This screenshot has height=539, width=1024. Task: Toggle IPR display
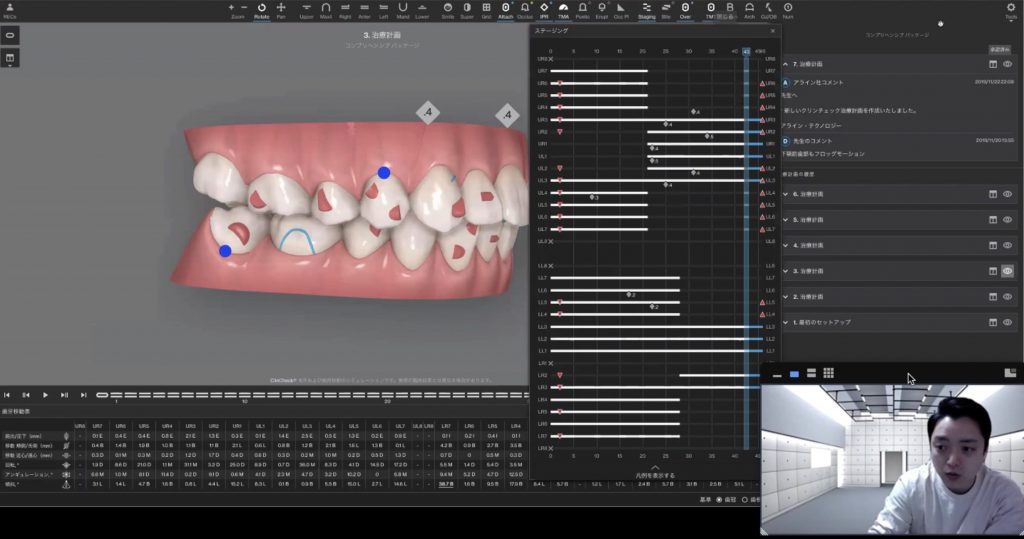pyautogui.click(x=544, y=10)
